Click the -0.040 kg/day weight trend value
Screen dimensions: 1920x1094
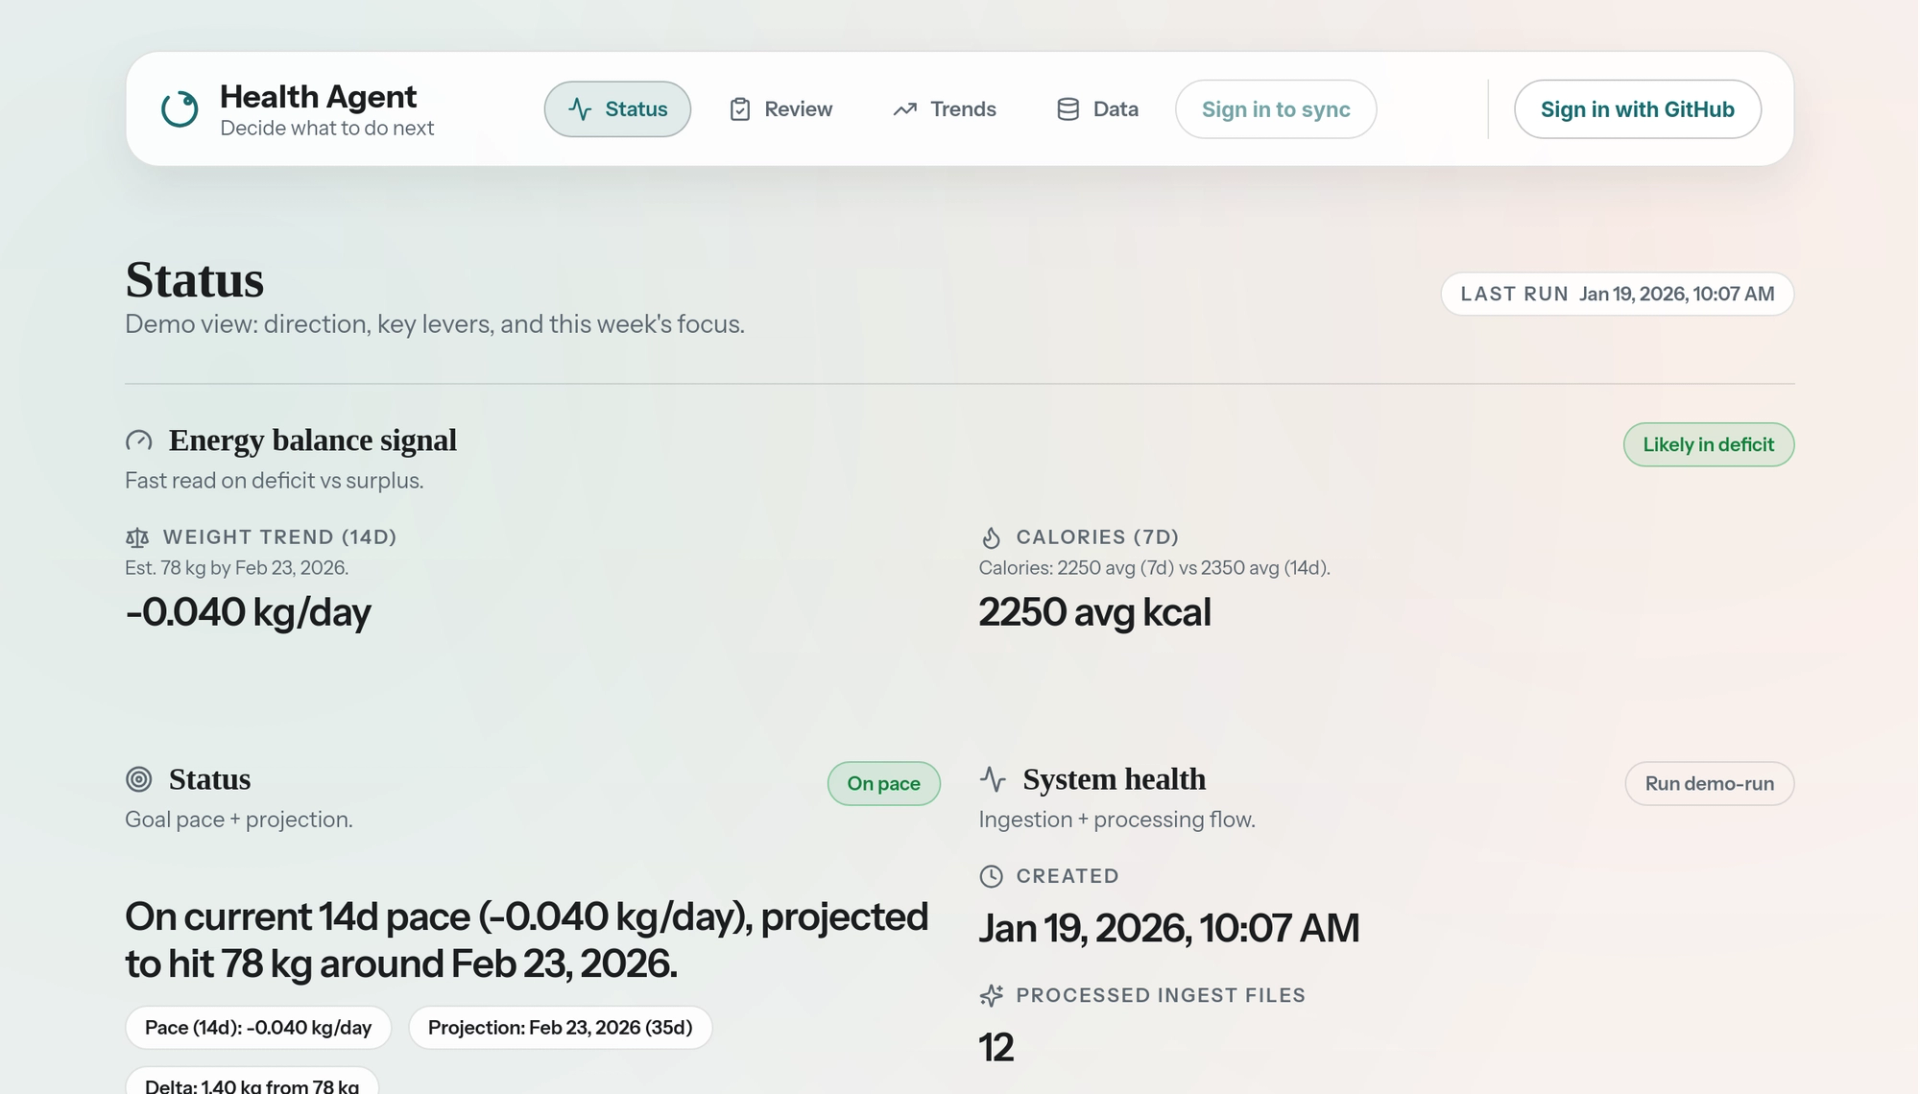pyautogui.click(x=247, y=612)
